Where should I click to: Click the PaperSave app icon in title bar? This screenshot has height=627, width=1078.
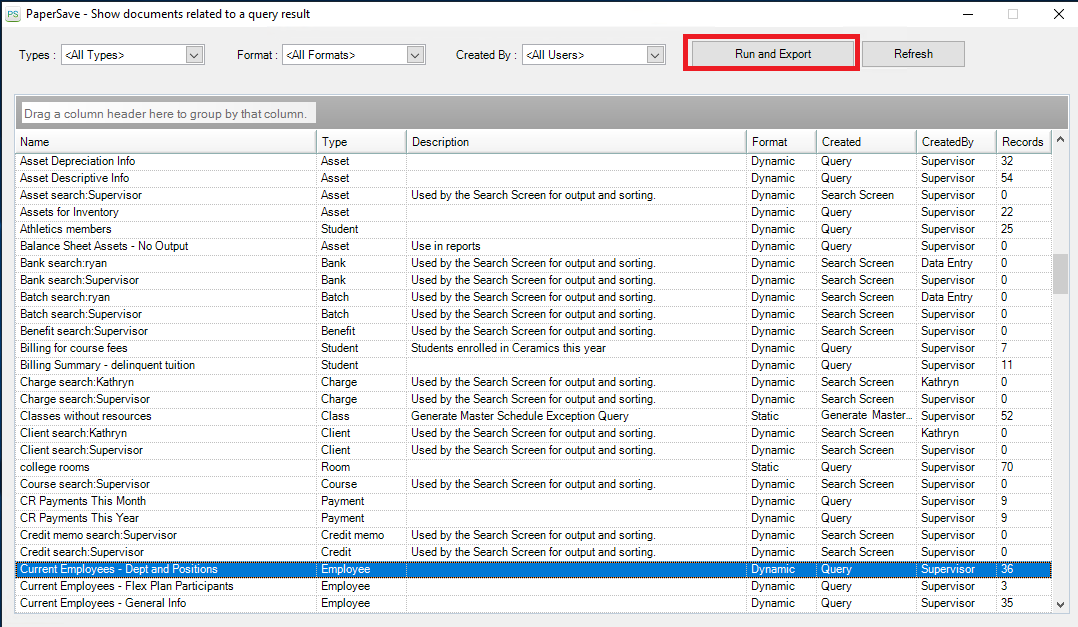click(x=12, y=14)
